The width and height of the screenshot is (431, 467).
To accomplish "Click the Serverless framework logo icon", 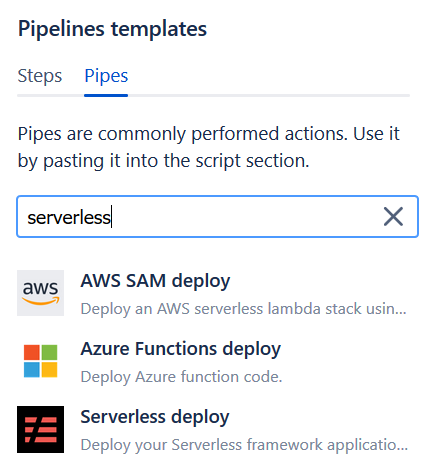I will coord(40,429).
